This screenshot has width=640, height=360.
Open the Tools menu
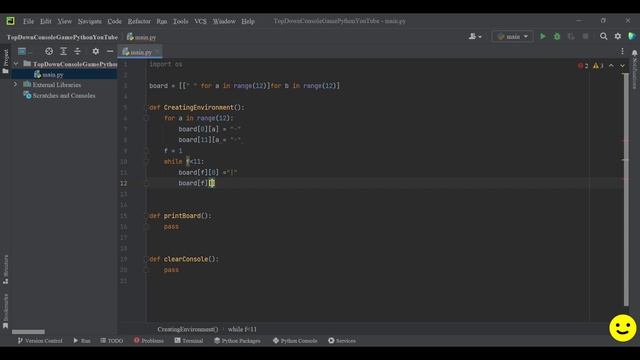pos(180,21)
